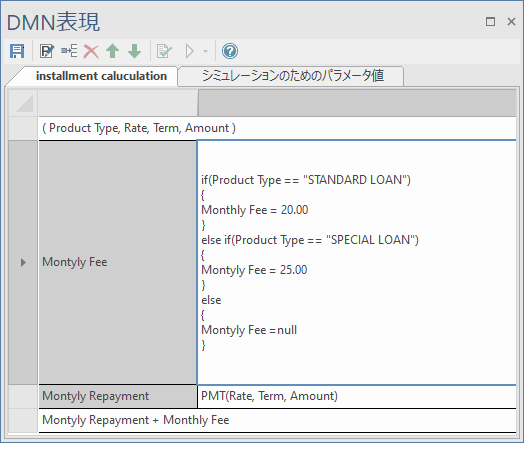Expand the Montyly Fee row arrow marker
The width and height of the screenshot is (525, 450).
click(x=23, y=262)
